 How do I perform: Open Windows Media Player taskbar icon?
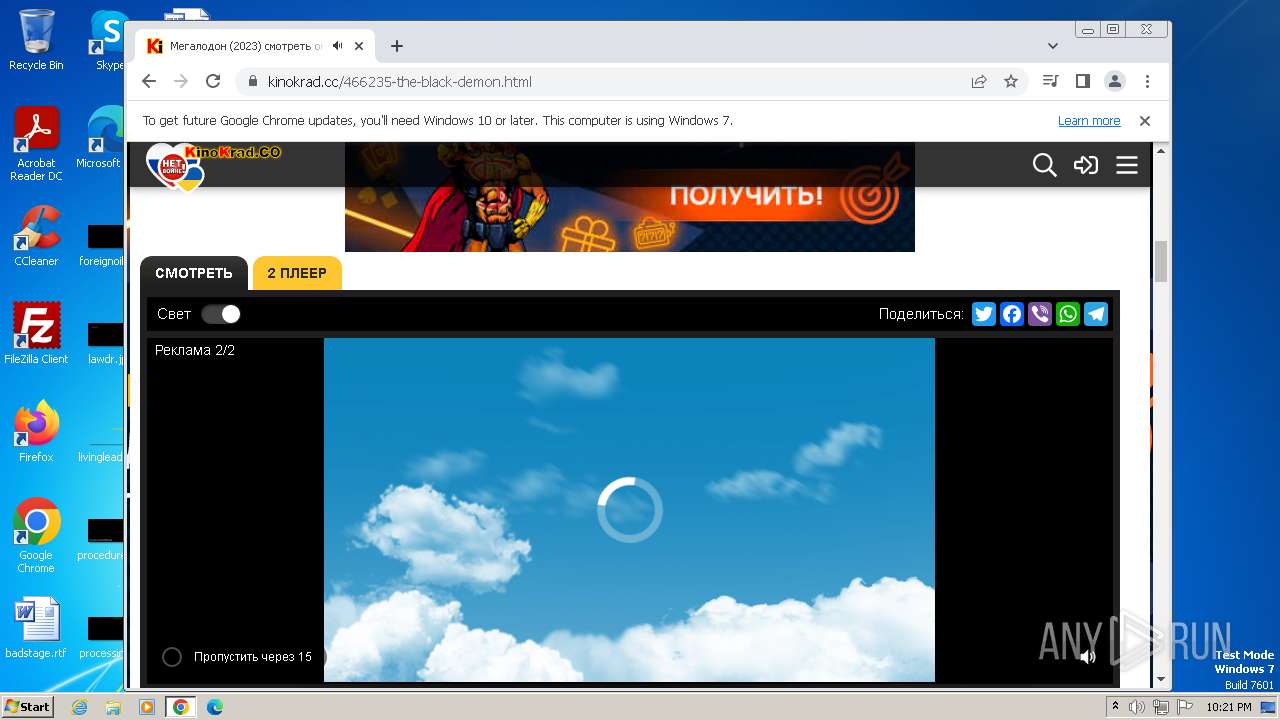pos(147,707)
